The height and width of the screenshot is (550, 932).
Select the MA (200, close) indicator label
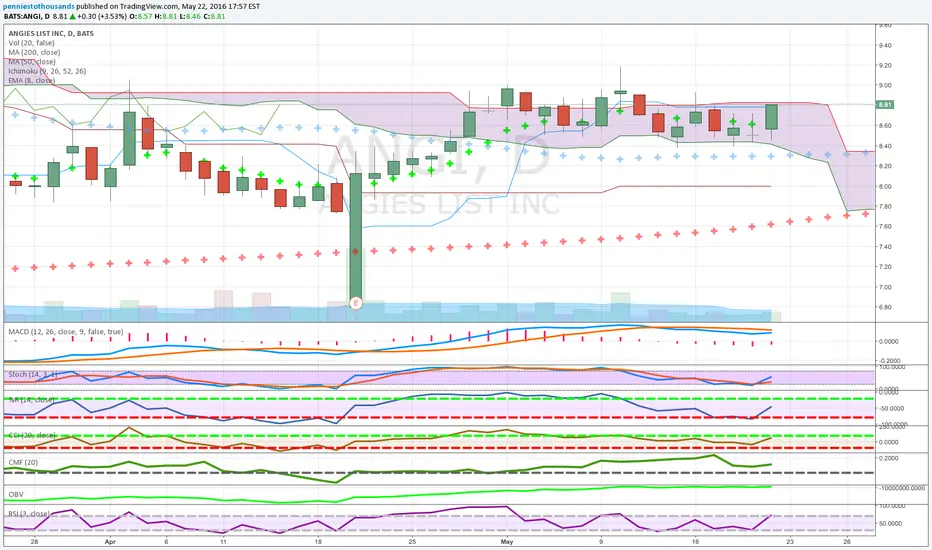pos(34,52)
